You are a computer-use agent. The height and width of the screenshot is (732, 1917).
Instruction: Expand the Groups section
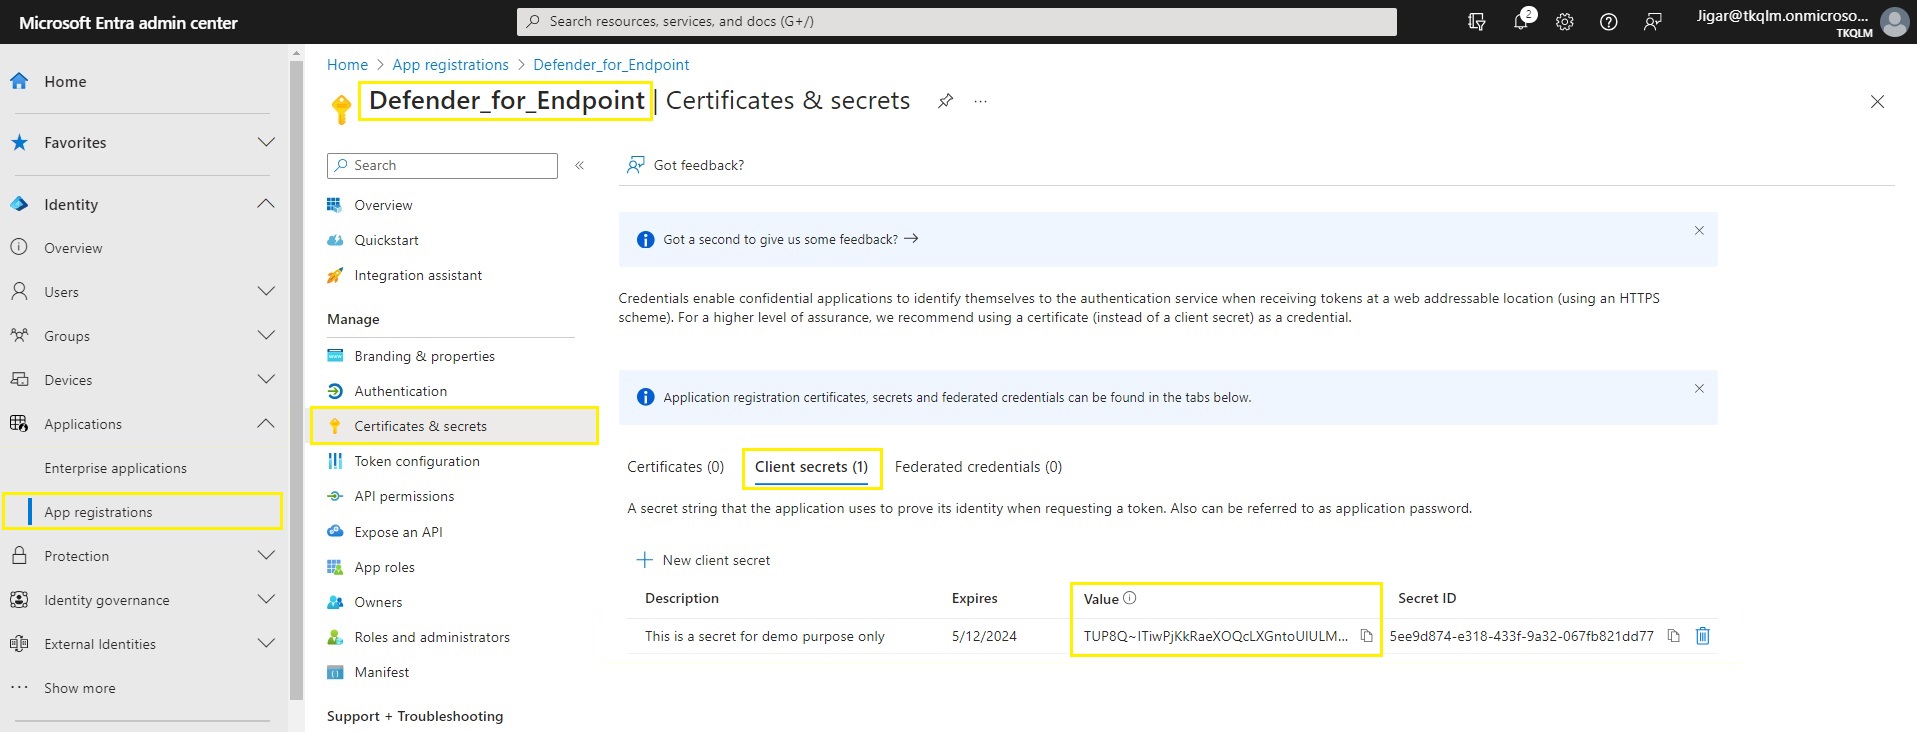coord(266,336)
